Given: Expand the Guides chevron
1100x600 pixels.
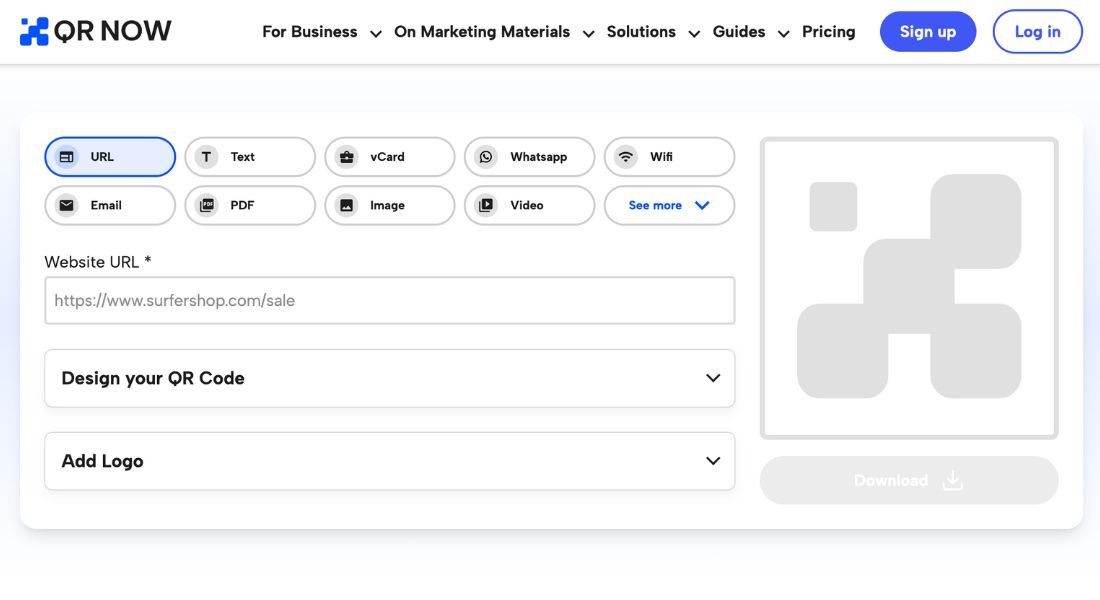Looking at the screenshot, I should click(784, 34).
